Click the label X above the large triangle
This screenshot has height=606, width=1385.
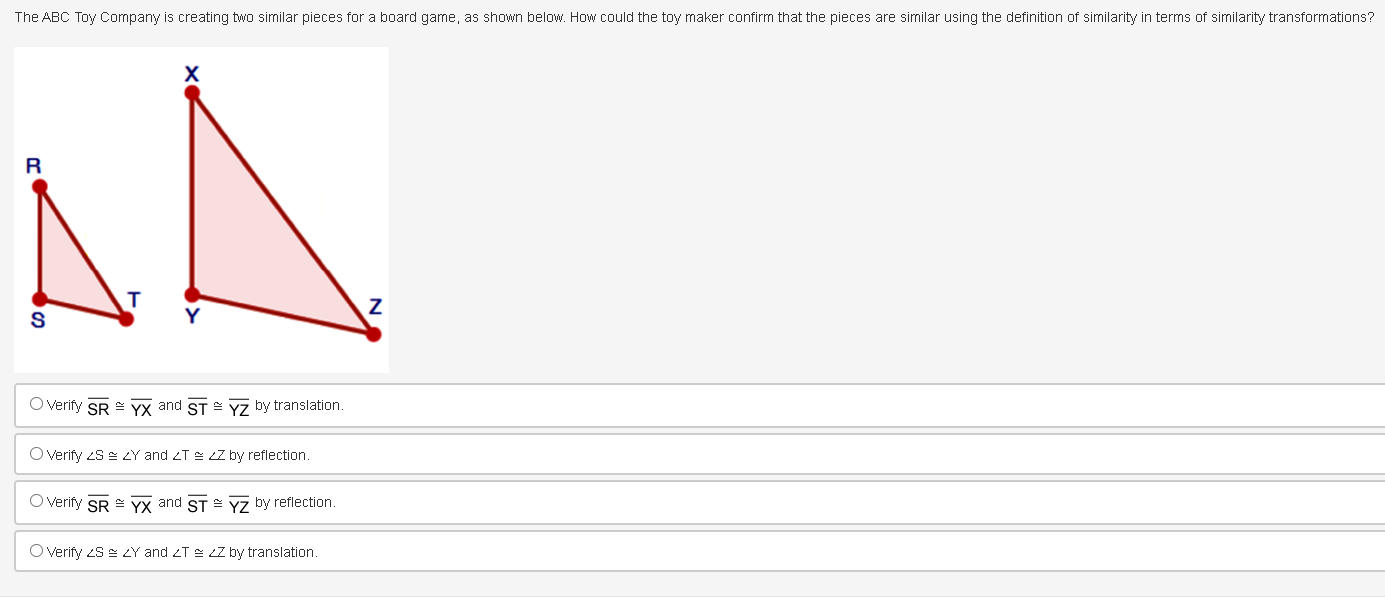[x=191, y=72]
